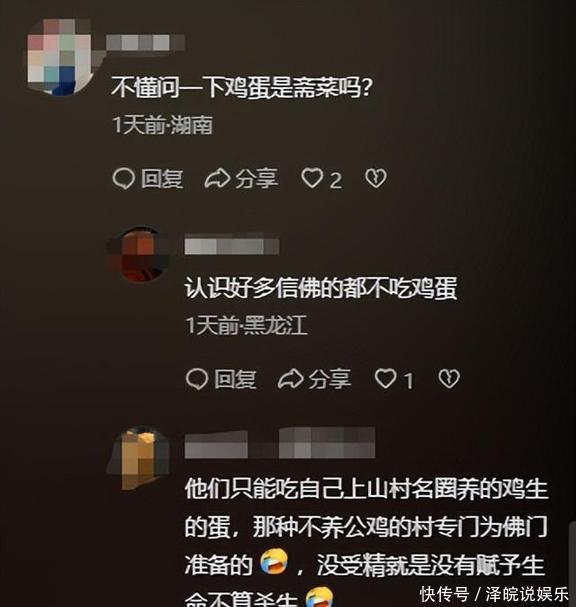Image resolution: width=576 pixels, height=607 pixels.
Task: Click the 快传号 / 泽皖说娱乐 watermark
Action: click(x=494, y=594)
